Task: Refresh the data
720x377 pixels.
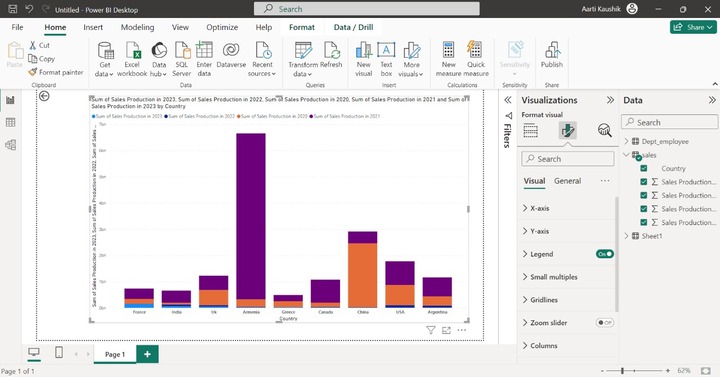Action: pos(331,55)
